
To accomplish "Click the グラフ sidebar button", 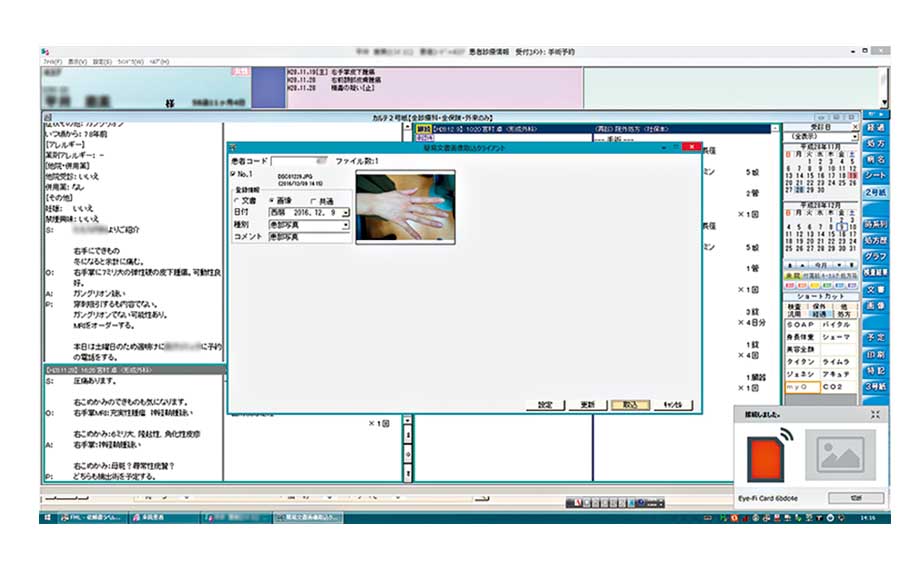I will (x=874, y=255).
